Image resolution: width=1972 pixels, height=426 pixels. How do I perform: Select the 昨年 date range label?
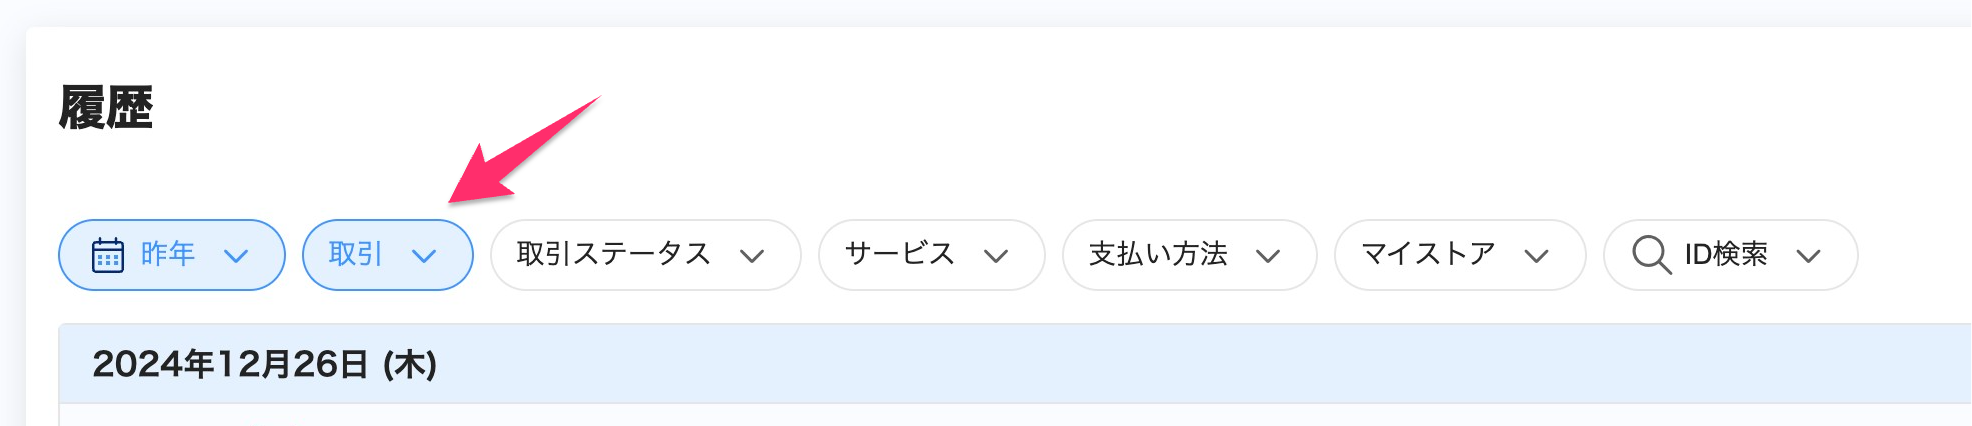click(x=168, y=254)
